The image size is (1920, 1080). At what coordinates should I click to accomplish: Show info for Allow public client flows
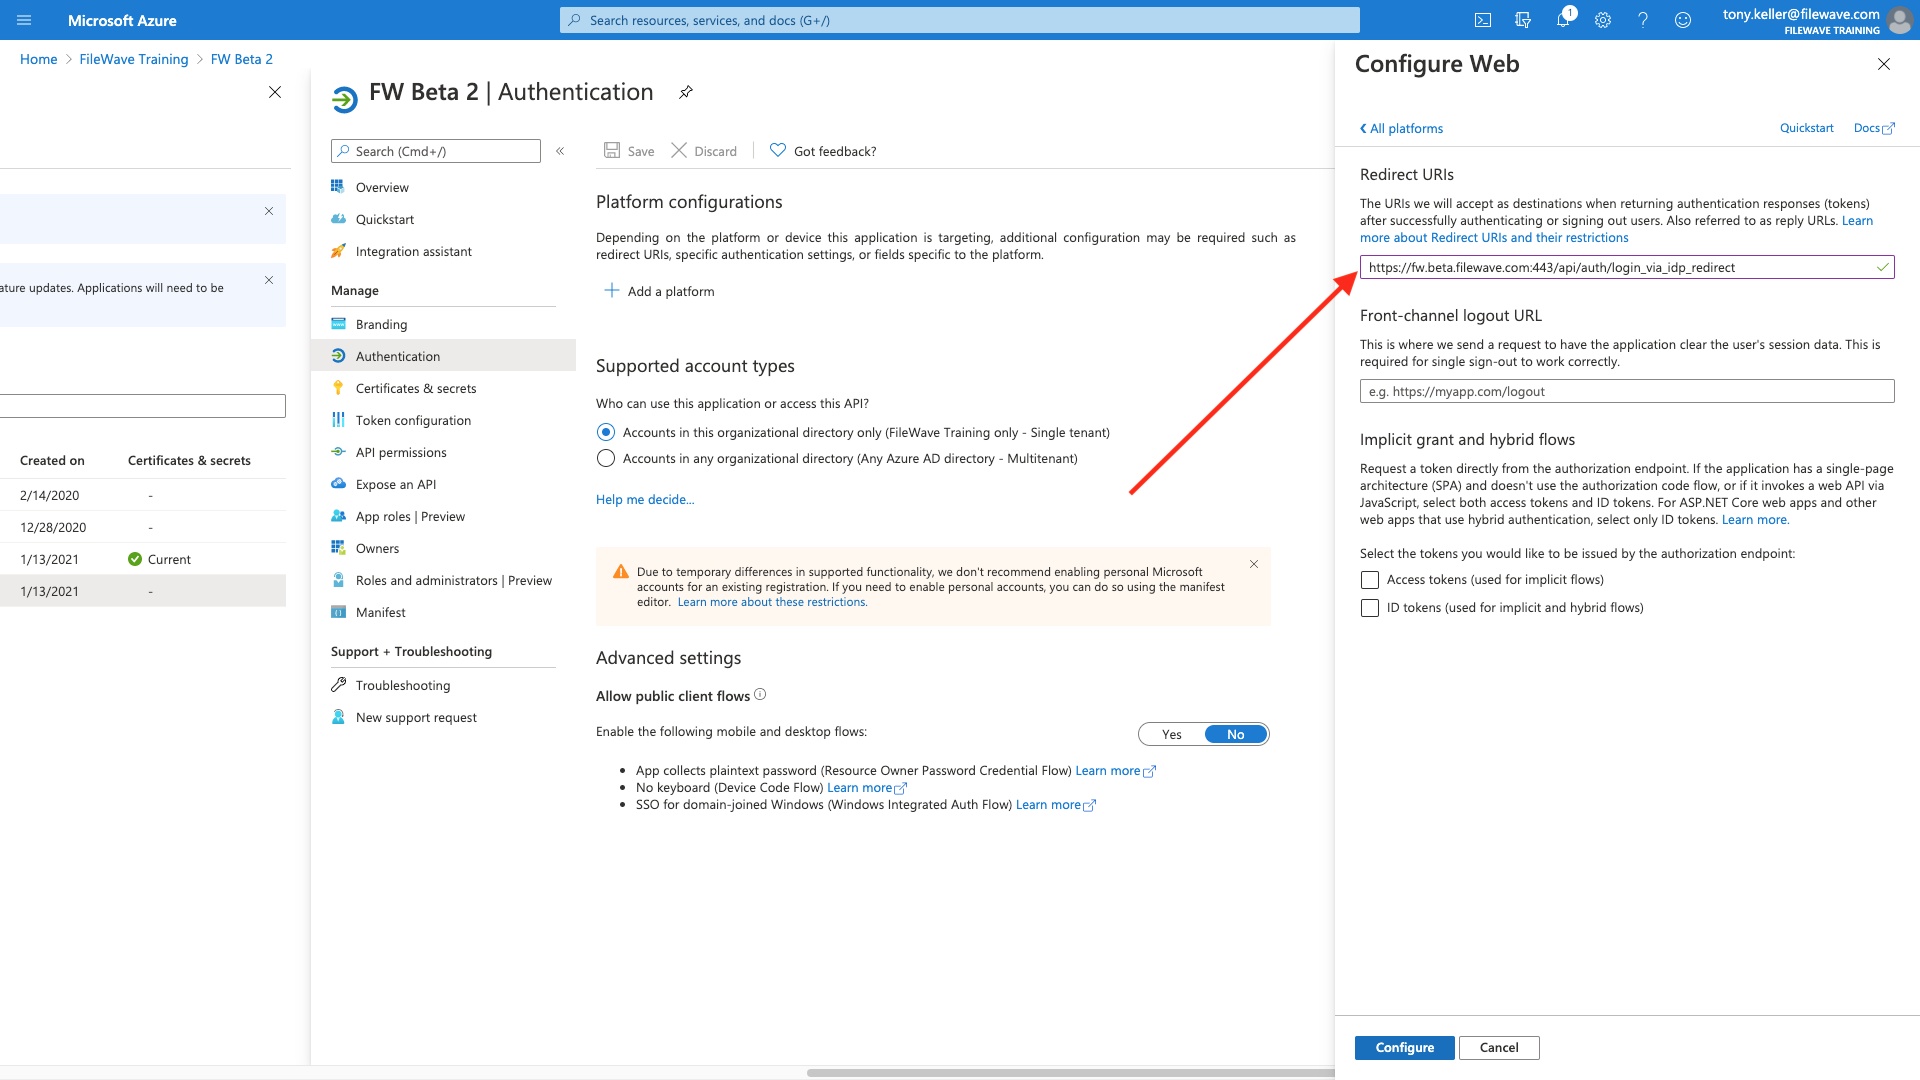(x=760, y=694)
